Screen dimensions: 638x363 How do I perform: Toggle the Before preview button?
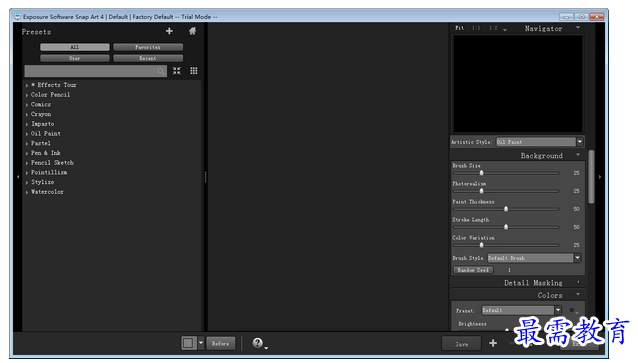click(x=221, y=343)
